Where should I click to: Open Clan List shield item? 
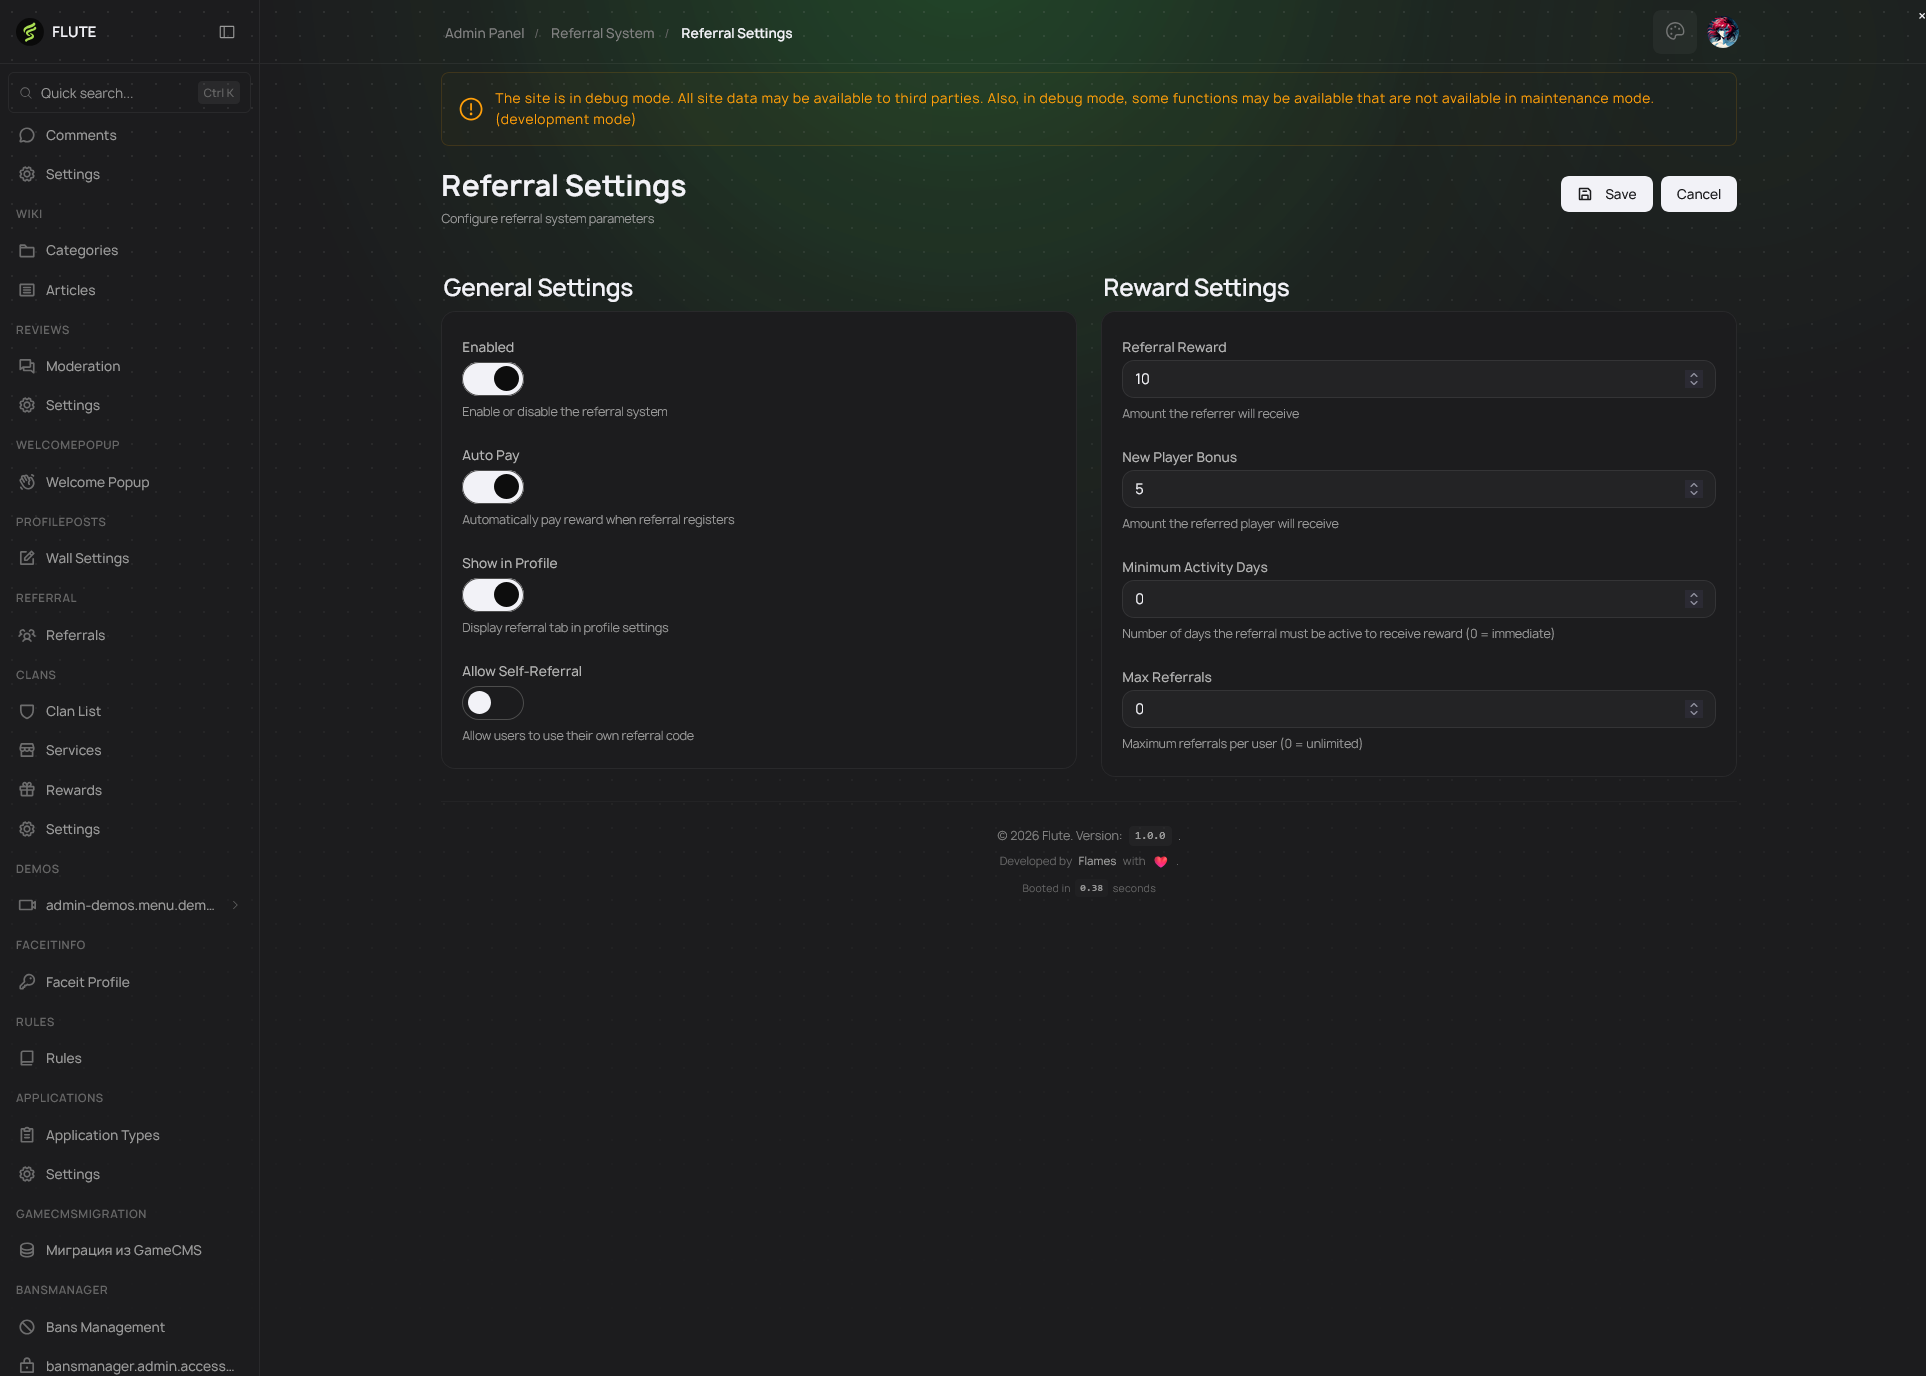pyautogui.click(x=73, y=711)
